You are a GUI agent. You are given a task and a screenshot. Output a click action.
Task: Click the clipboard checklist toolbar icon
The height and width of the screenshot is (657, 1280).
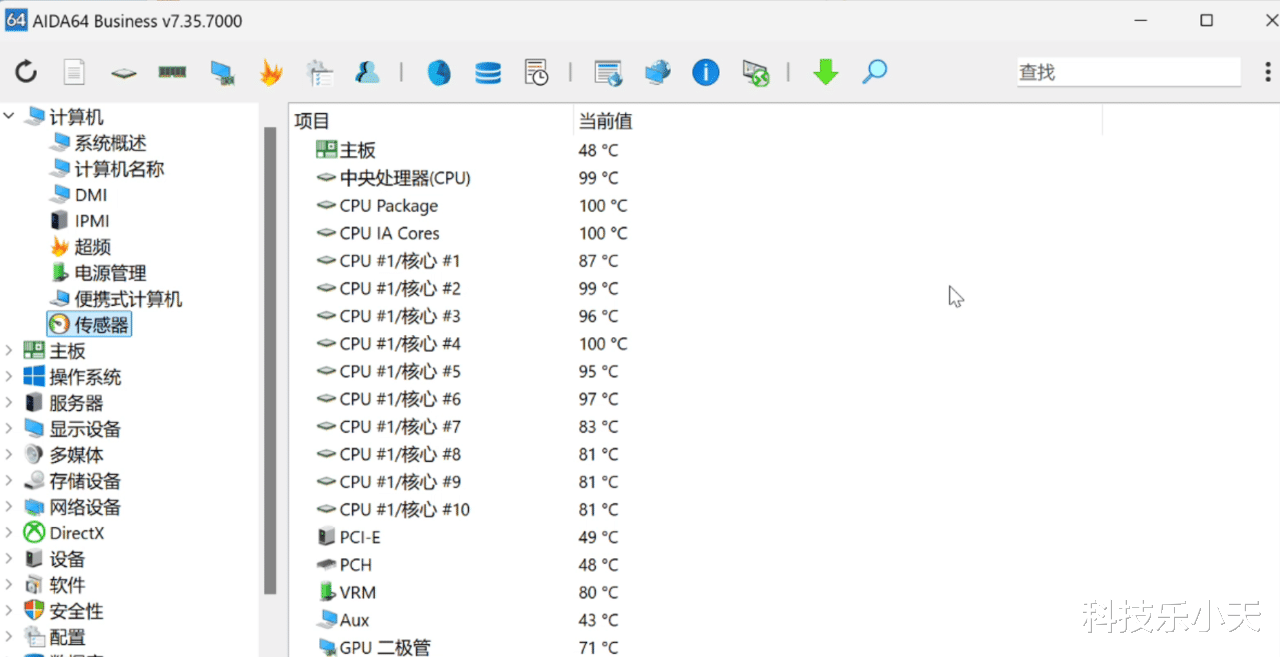click(319, 72)
